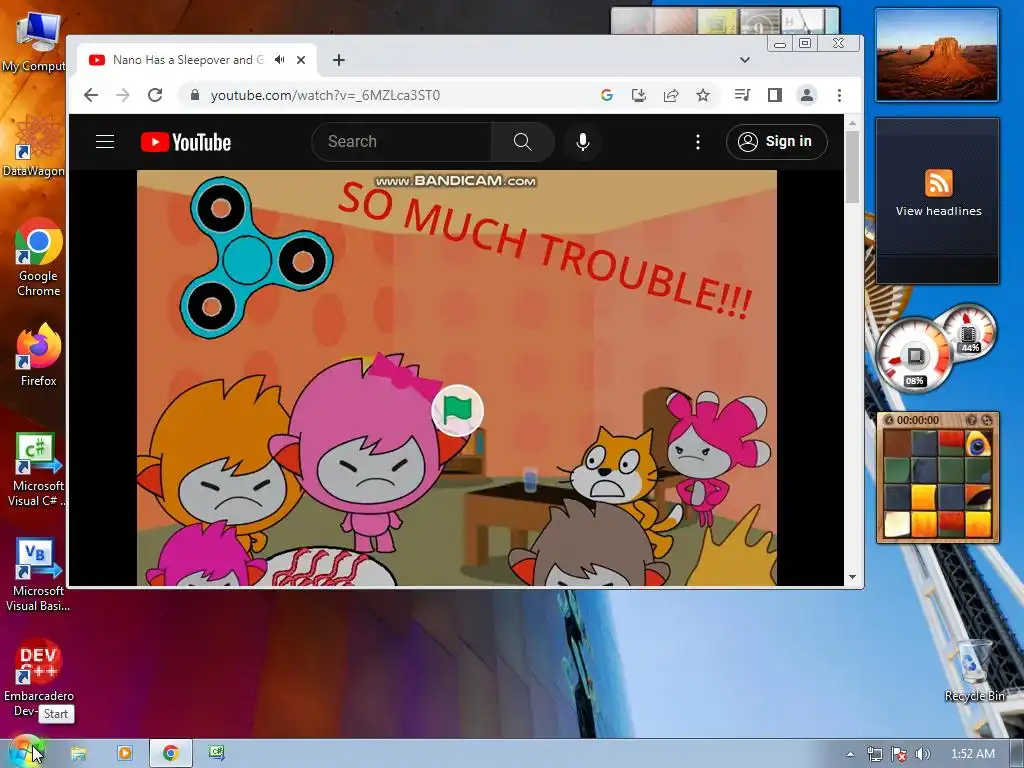
Task: Click the page scrollbar down arrow
Action: (x=852, y=577)
